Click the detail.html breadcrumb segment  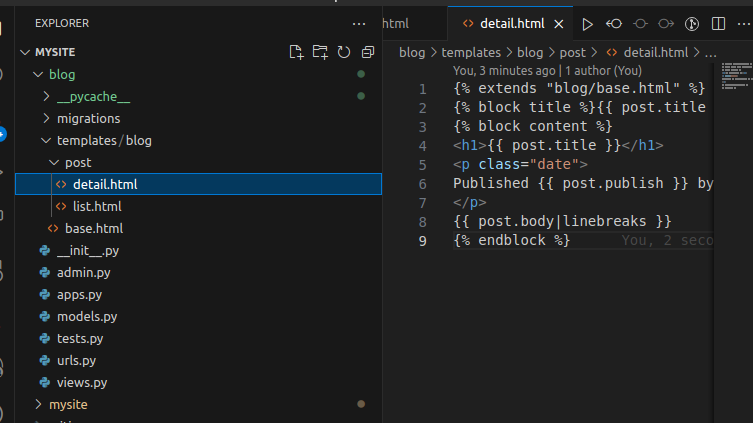point(647,52)
